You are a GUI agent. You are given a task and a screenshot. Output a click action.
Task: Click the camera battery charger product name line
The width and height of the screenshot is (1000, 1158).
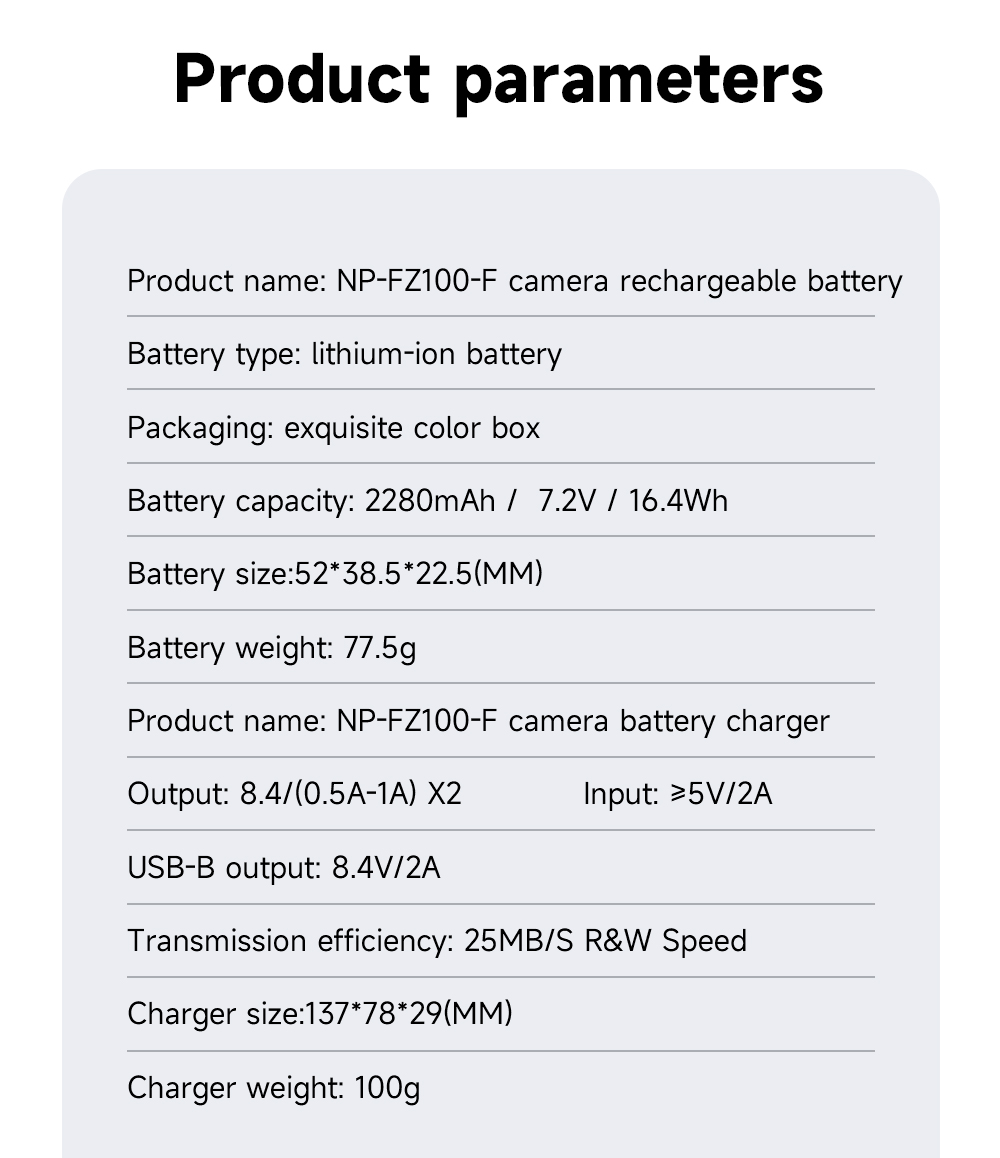pyautogui.click(x=478, y=721)
